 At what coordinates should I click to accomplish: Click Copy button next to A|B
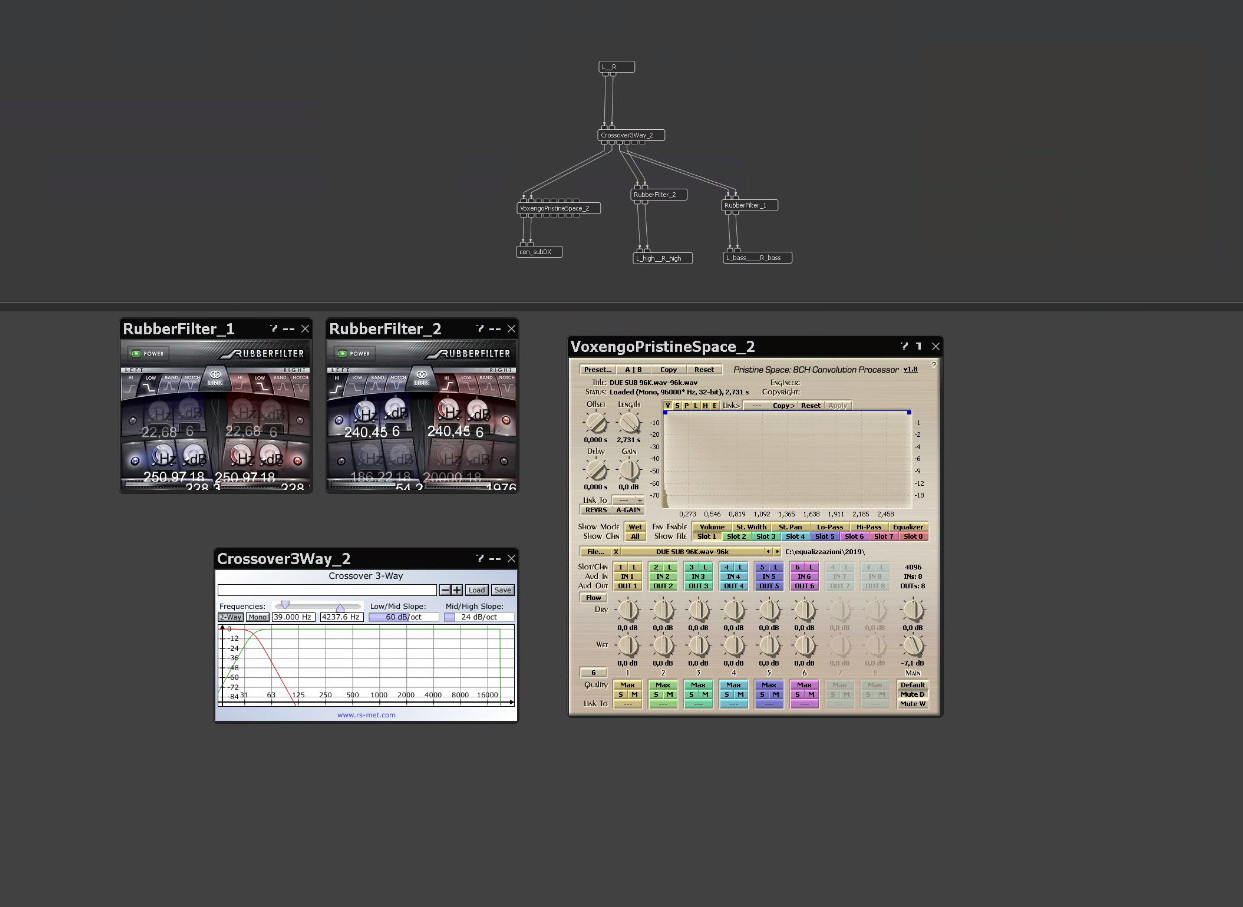point(668,369)
